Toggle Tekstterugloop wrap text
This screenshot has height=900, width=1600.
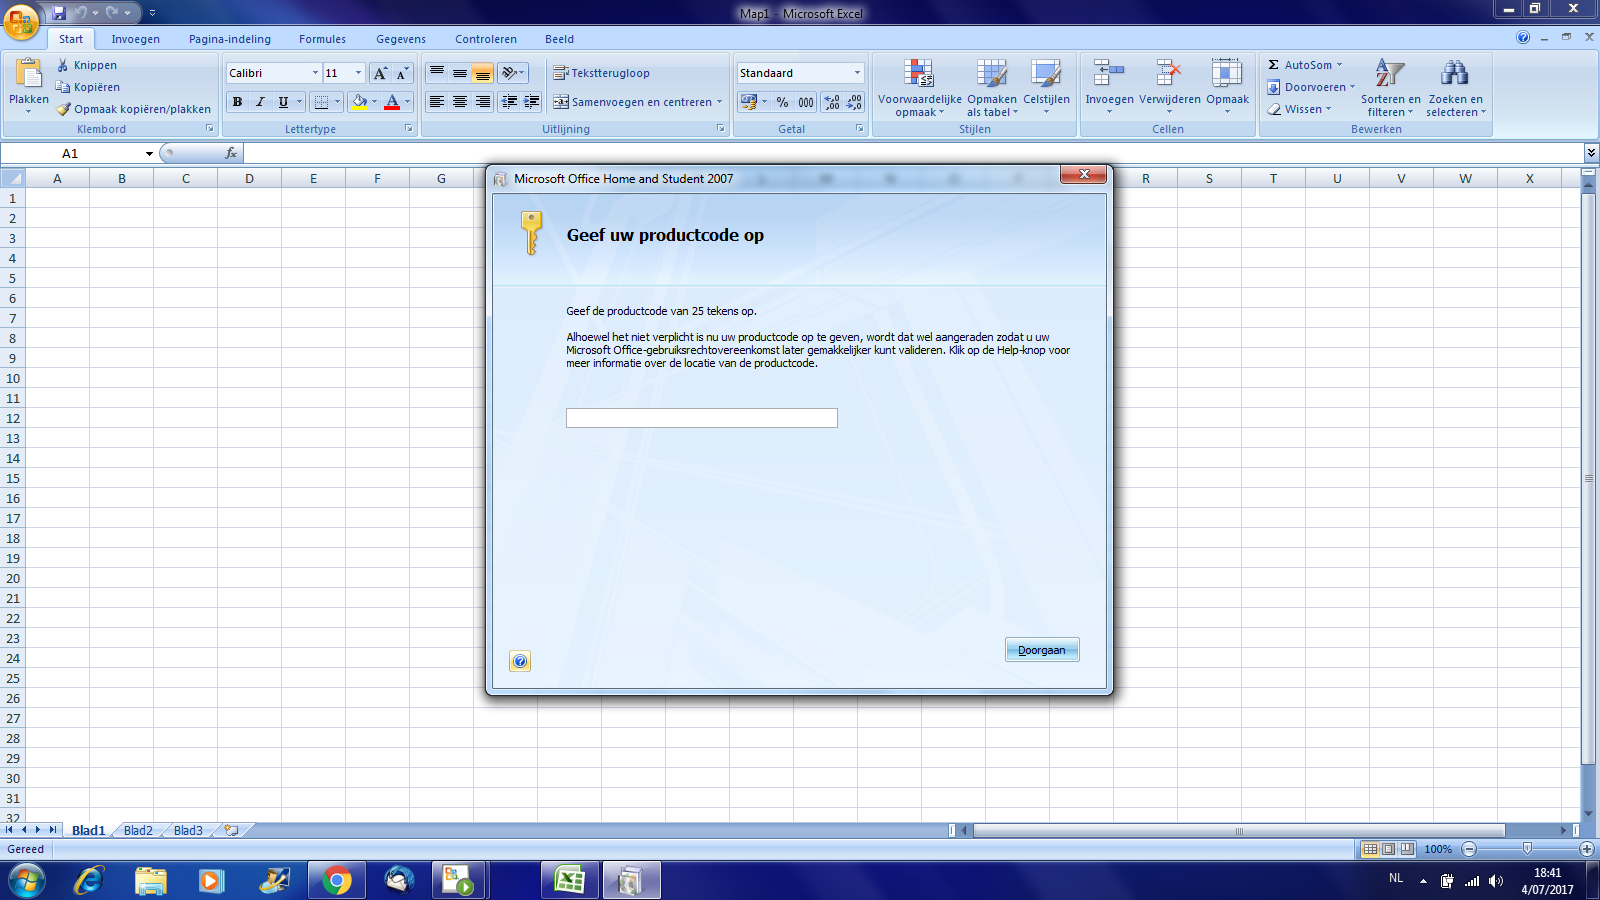coord(601,73)
